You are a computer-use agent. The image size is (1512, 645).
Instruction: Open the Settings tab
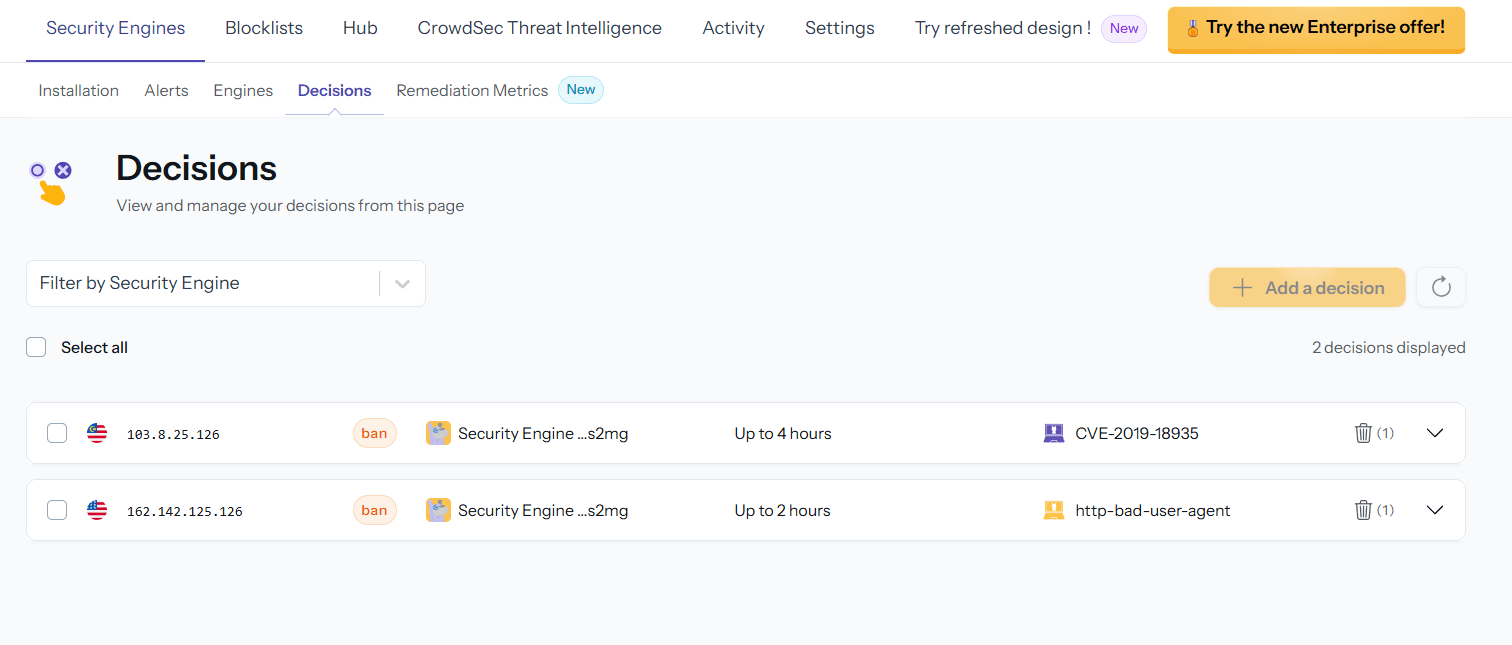(x=840, y=28)
